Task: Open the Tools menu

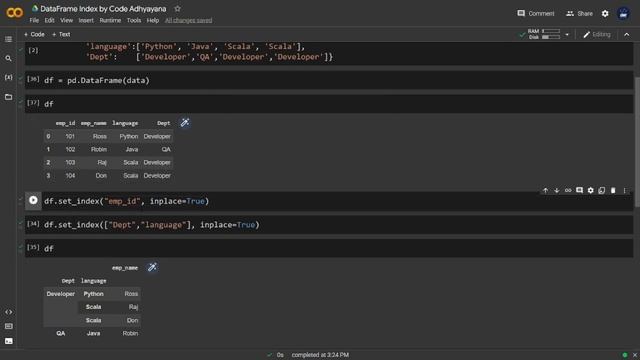Action: [x=134, y=20]
